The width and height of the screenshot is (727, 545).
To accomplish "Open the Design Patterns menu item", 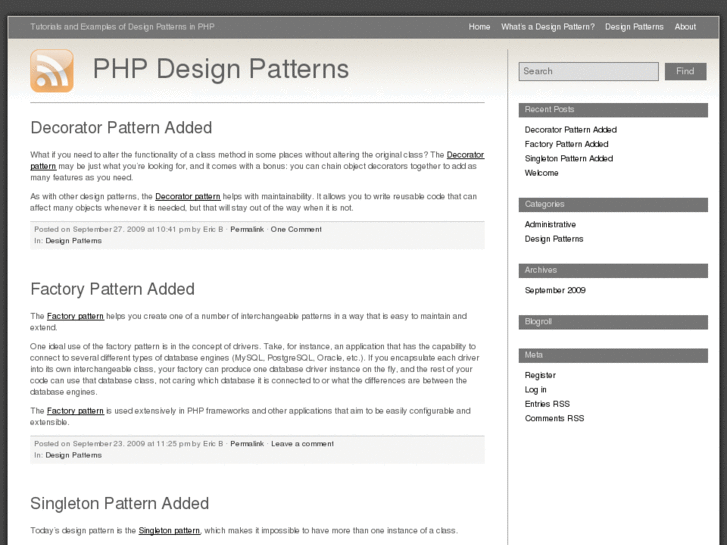I will tap(634, 27).
